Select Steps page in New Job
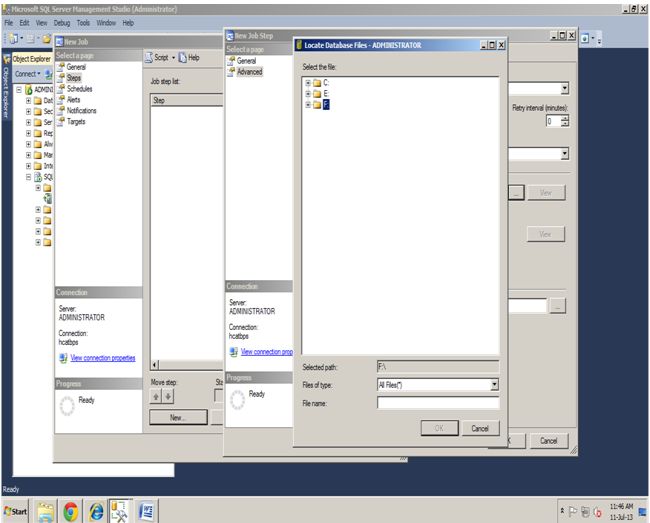 (73, 77)
